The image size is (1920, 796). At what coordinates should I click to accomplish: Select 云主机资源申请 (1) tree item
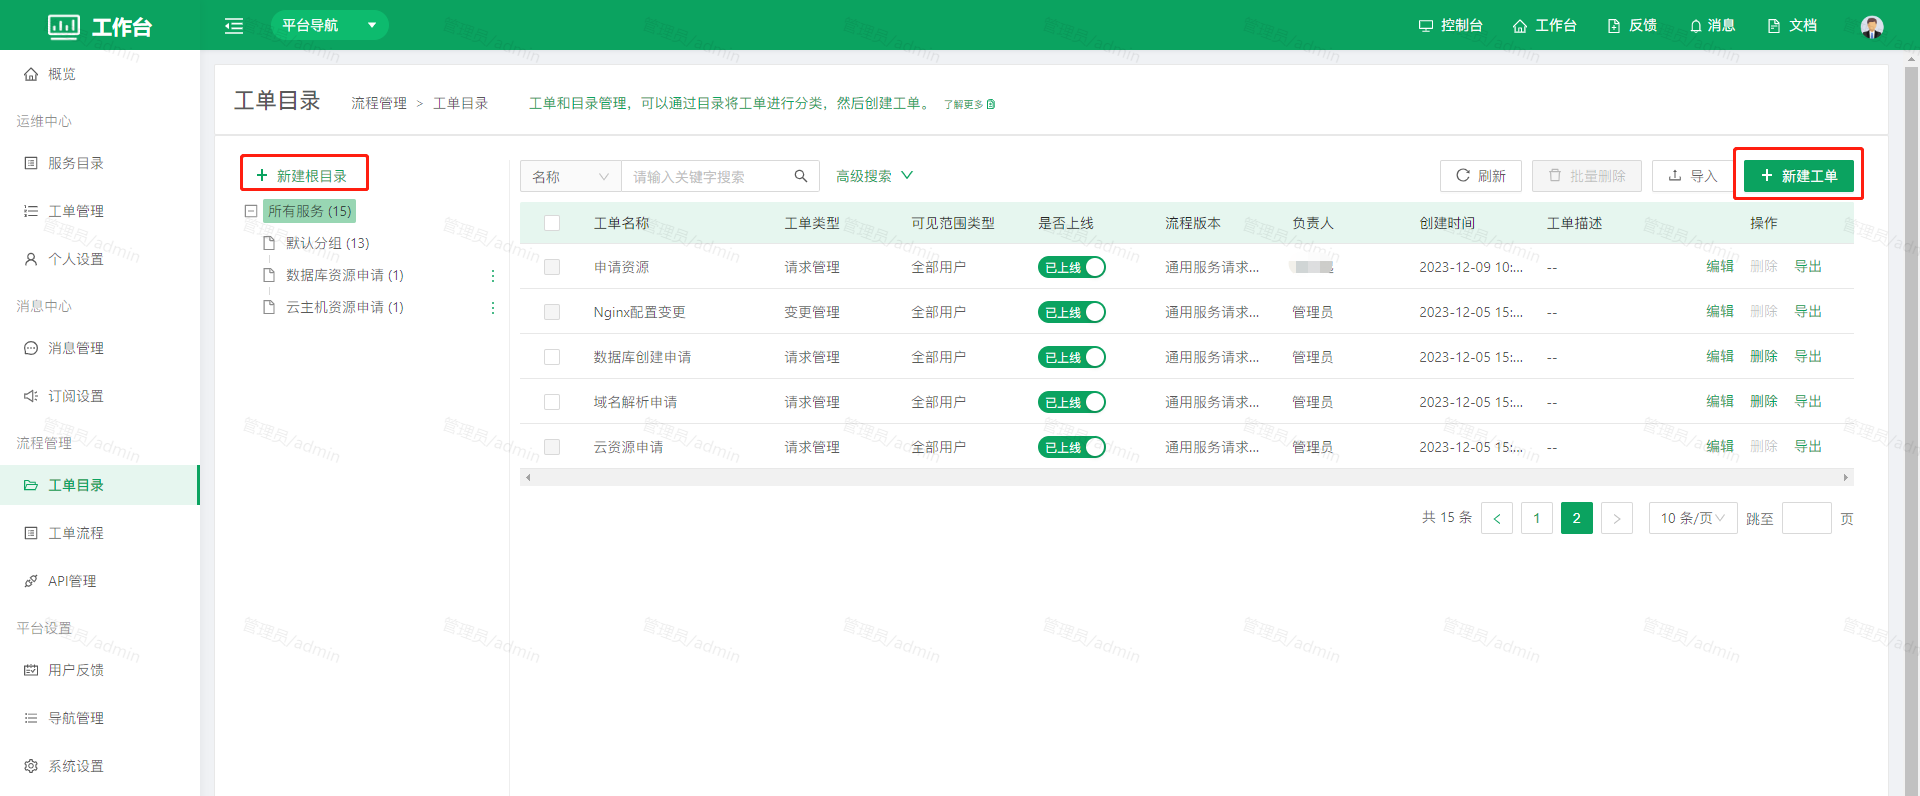coord(344,307)
